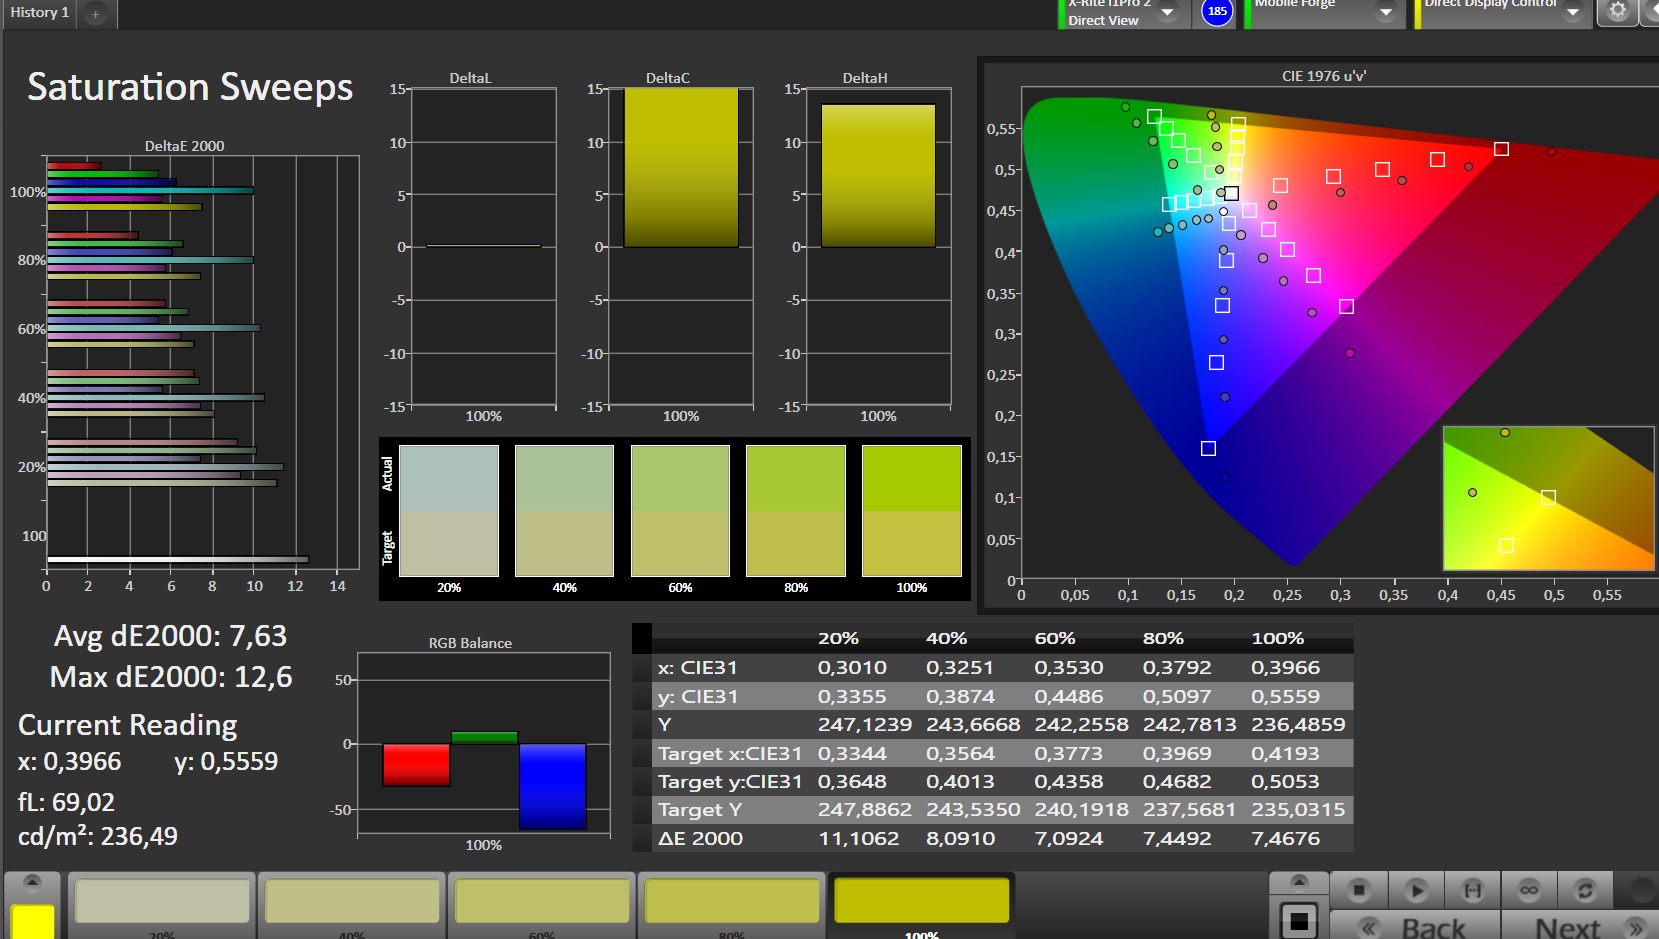1659x939 pixels.
Task: Click the refresh cycle icon
Action: pyautogui.click(x=1585, y=889)
